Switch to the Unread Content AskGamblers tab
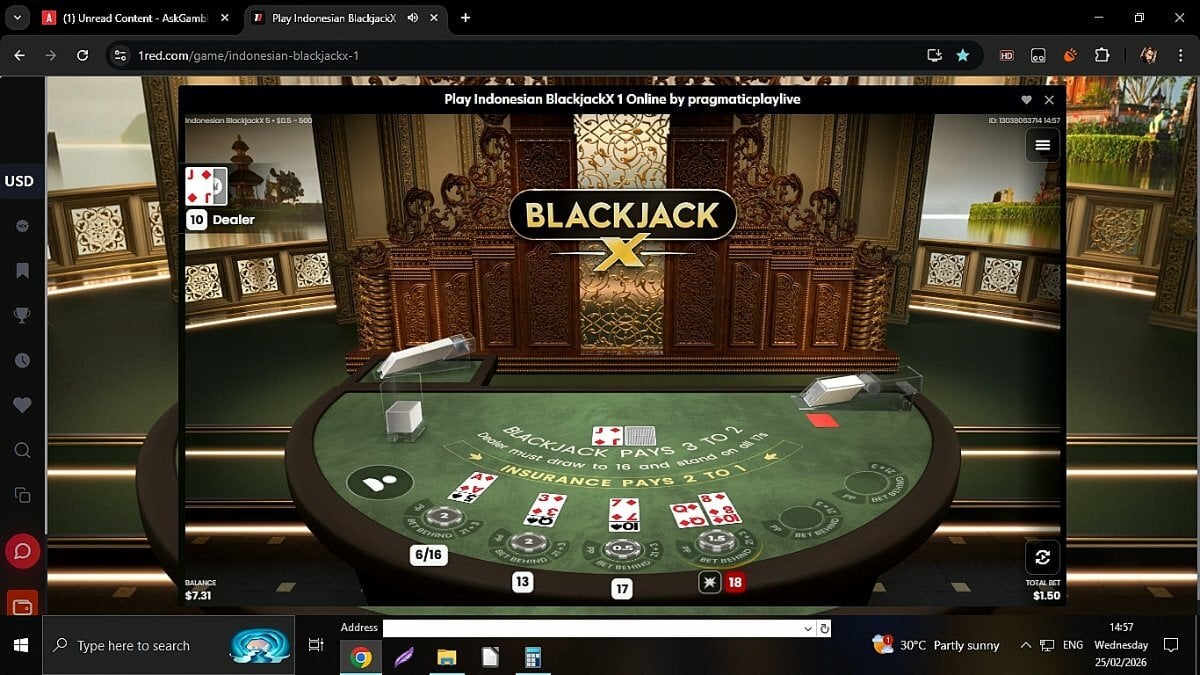The height and width of the screenshot is (675, 1200). coord(135,18)
